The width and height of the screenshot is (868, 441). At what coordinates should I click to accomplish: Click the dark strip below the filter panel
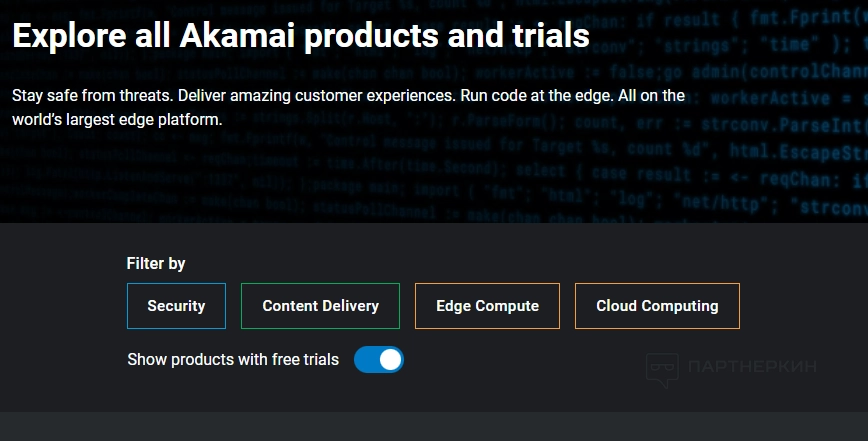pyautogui.click(x=434, y=426)
